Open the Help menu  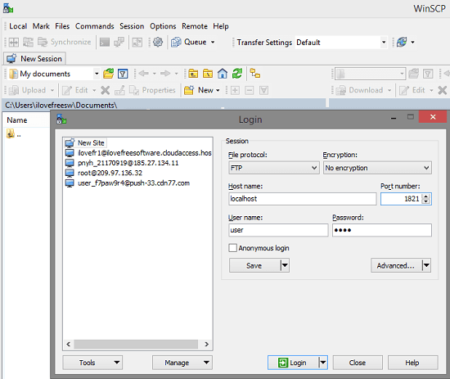coord(221,26)
